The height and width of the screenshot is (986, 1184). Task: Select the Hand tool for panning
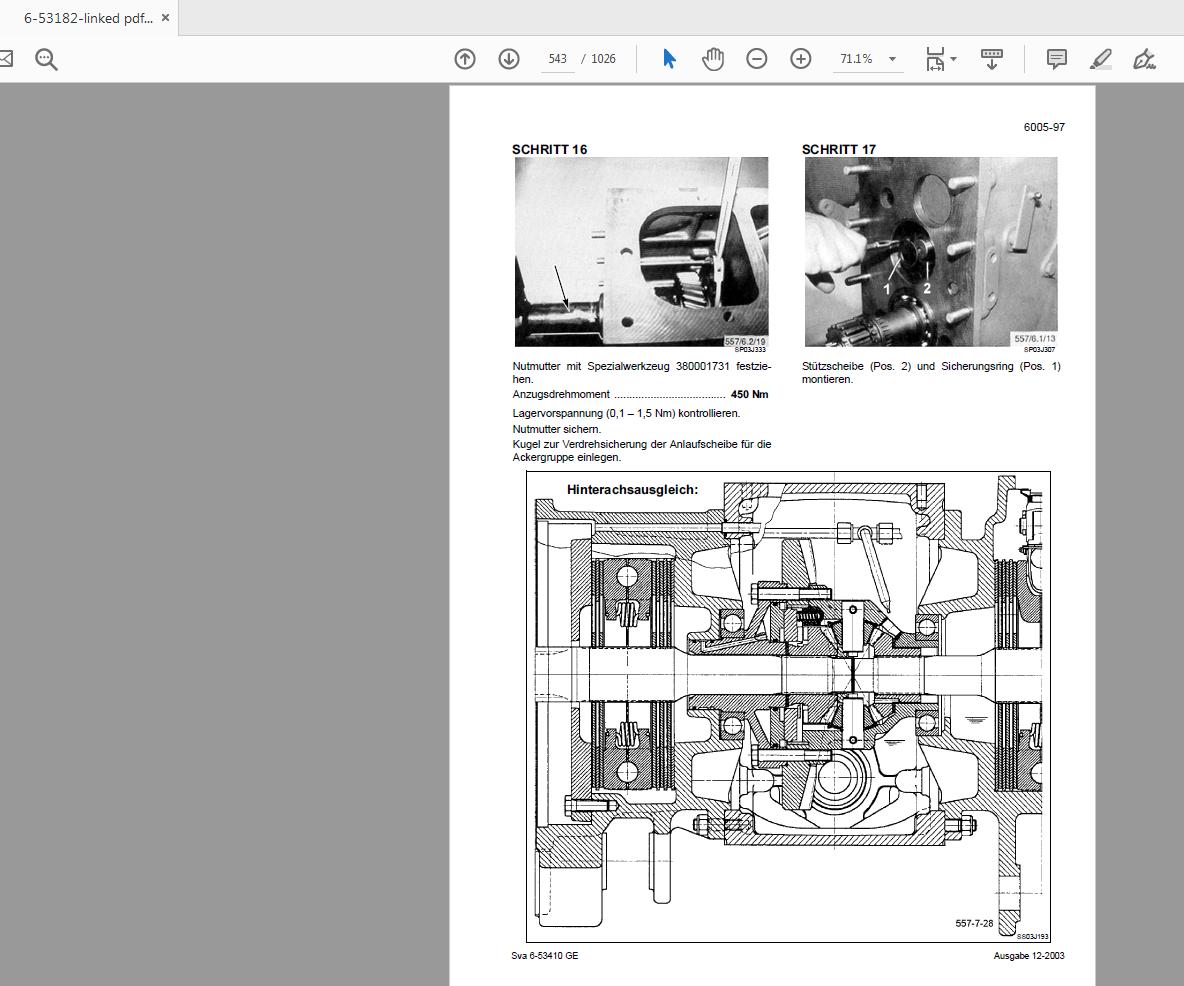tap(713, 59)
